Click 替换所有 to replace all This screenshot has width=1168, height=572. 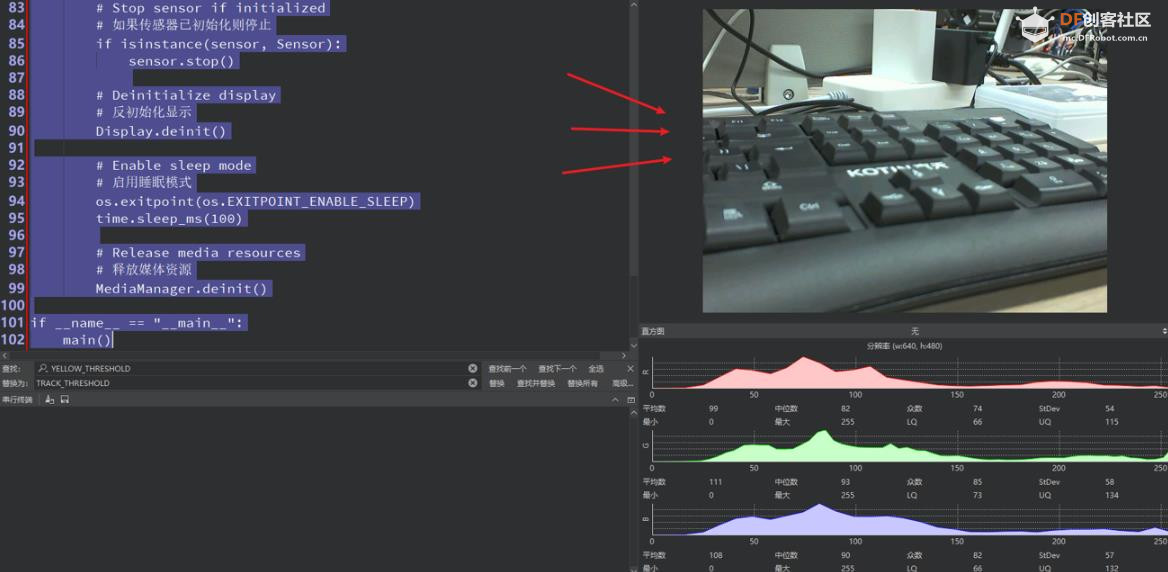point(582,383)
